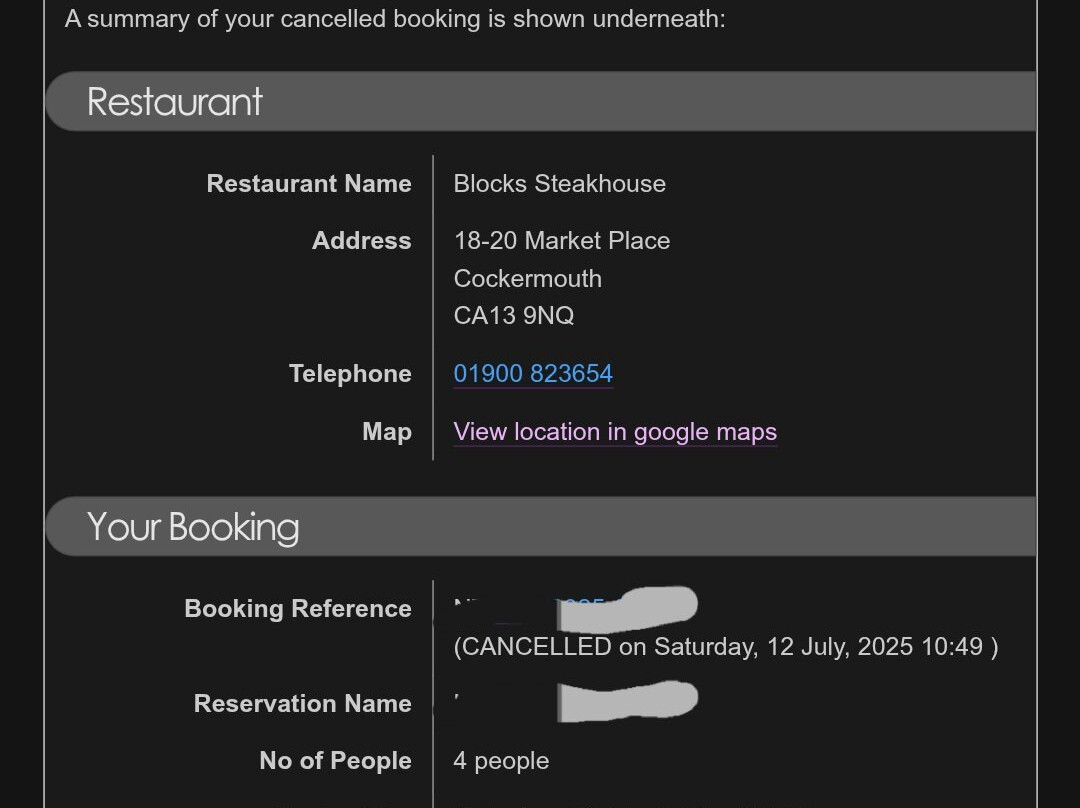Click the Reservation Name label

(x=302, y=704)
